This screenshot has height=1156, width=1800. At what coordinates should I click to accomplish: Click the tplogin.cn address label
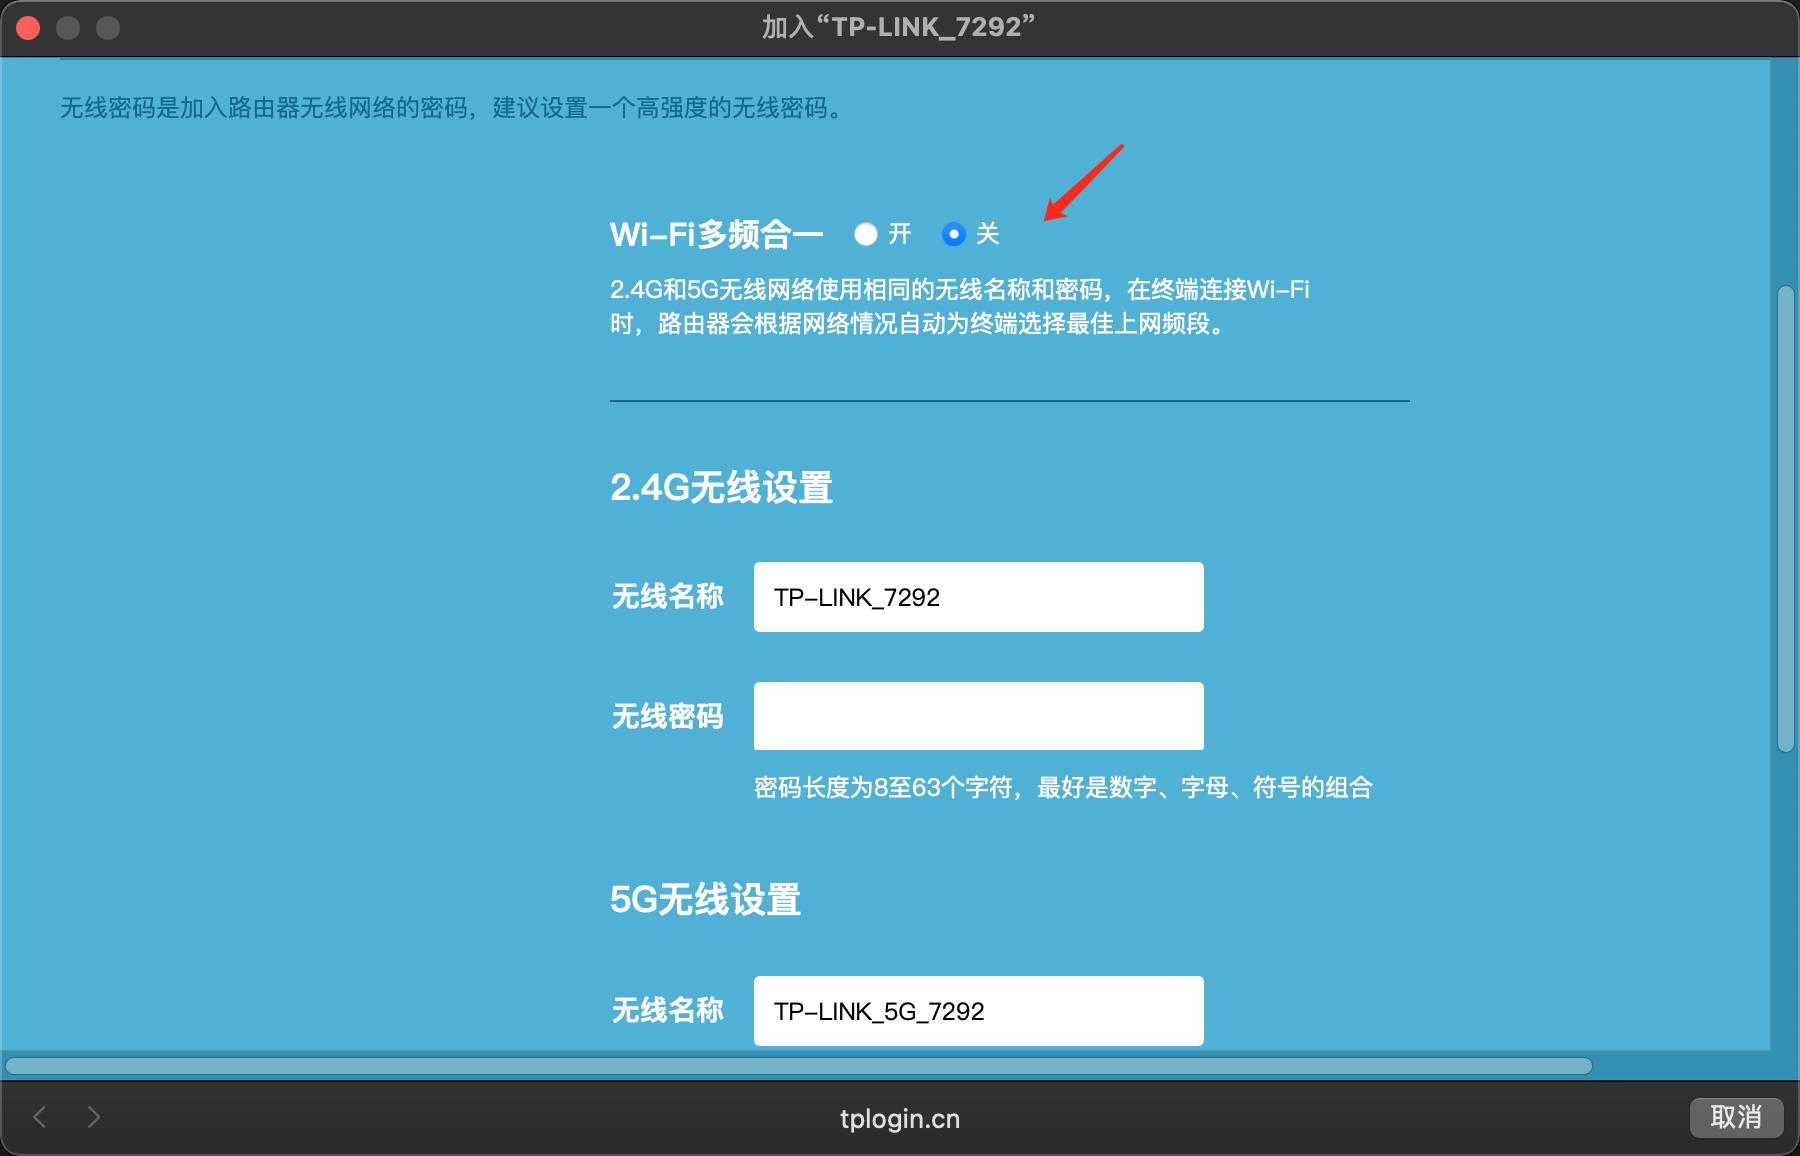pos(899,1118)
